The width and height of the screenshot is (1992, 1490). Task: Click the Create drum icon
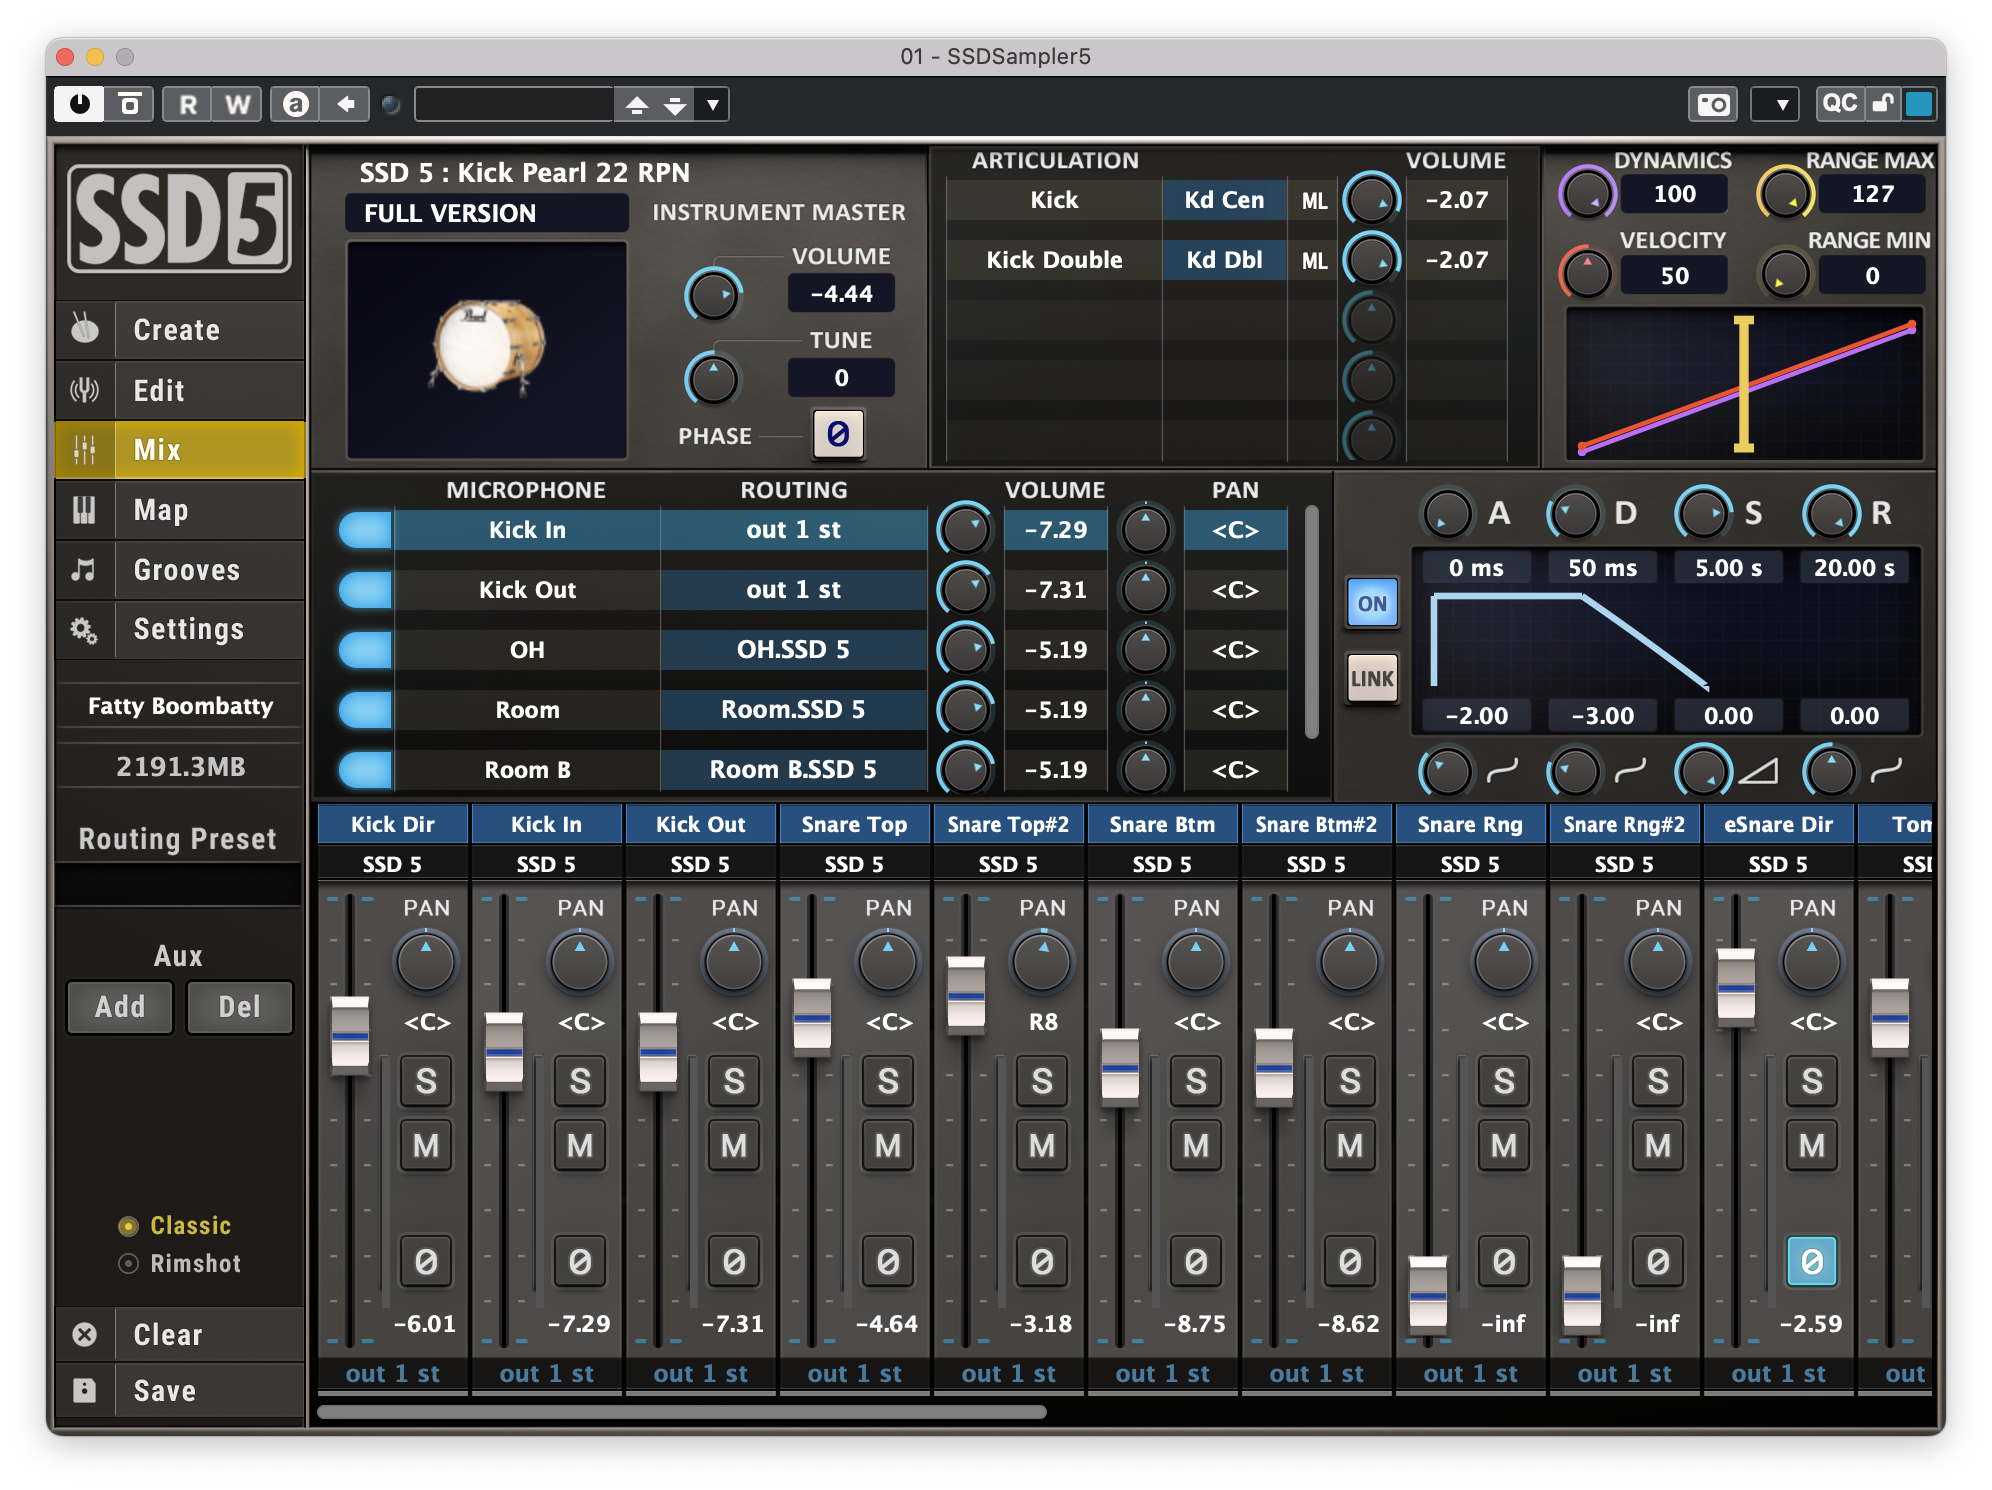click(85, 329)
